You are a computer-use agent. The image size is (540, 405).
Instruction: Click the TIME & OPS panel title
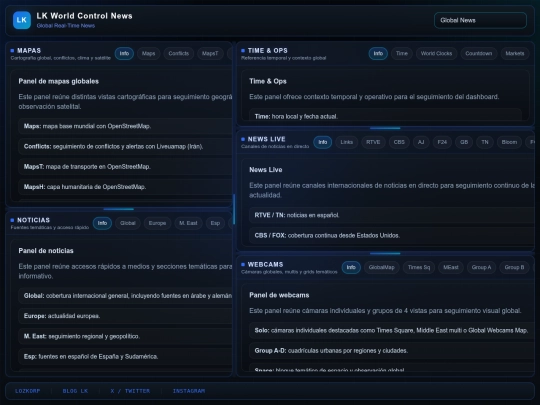pyautogui.click(x=268, y=51)
